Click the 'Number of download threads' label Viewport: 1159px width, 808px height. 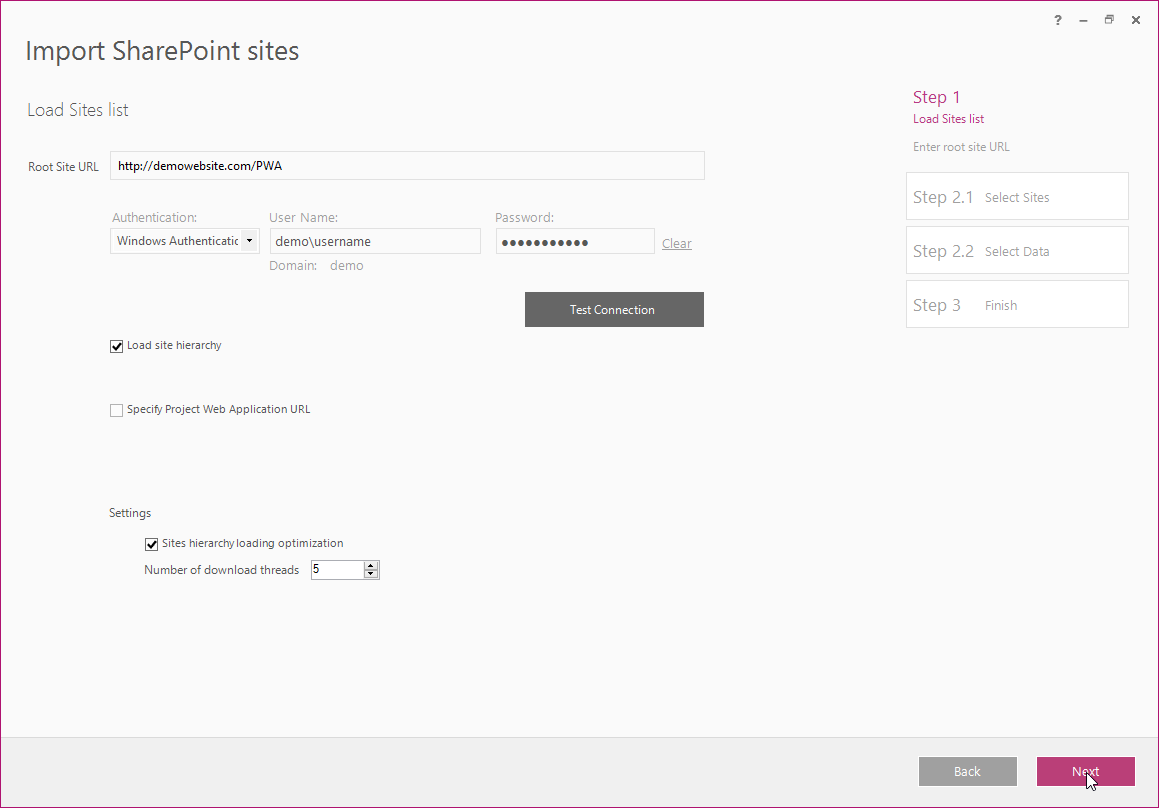222,570
